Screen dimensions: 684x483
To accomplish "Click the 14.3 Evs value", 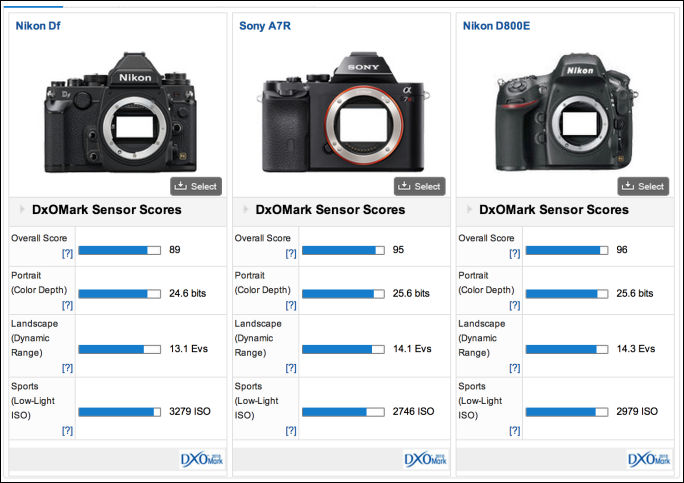I will click(x=636, y=349).
